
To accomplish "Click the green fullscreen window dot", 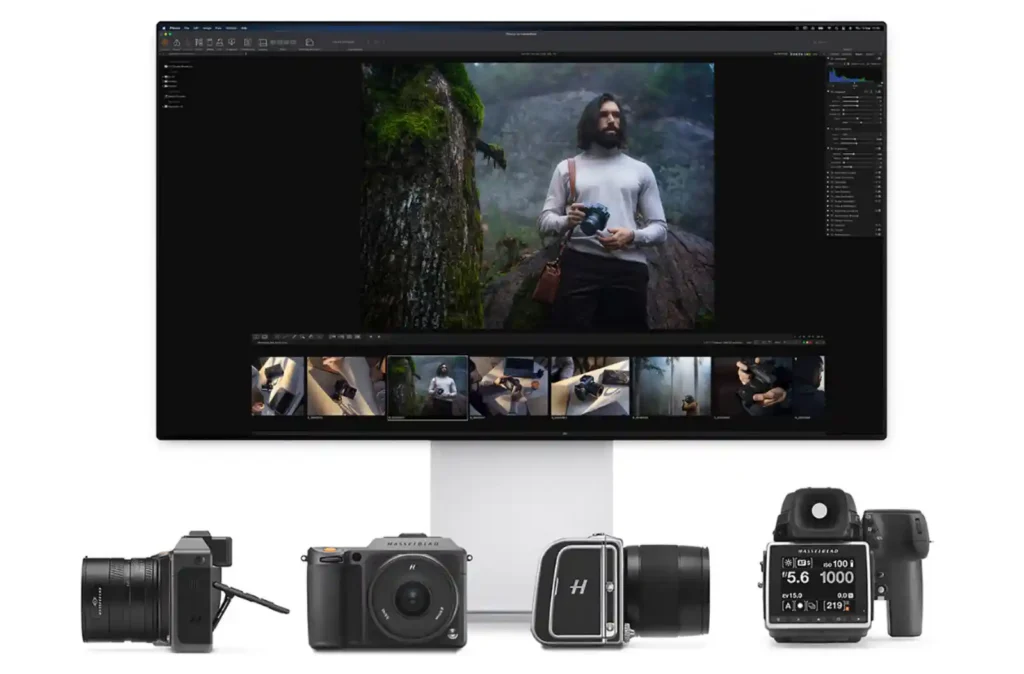I will pyautogui.click(x=172, y=35).
